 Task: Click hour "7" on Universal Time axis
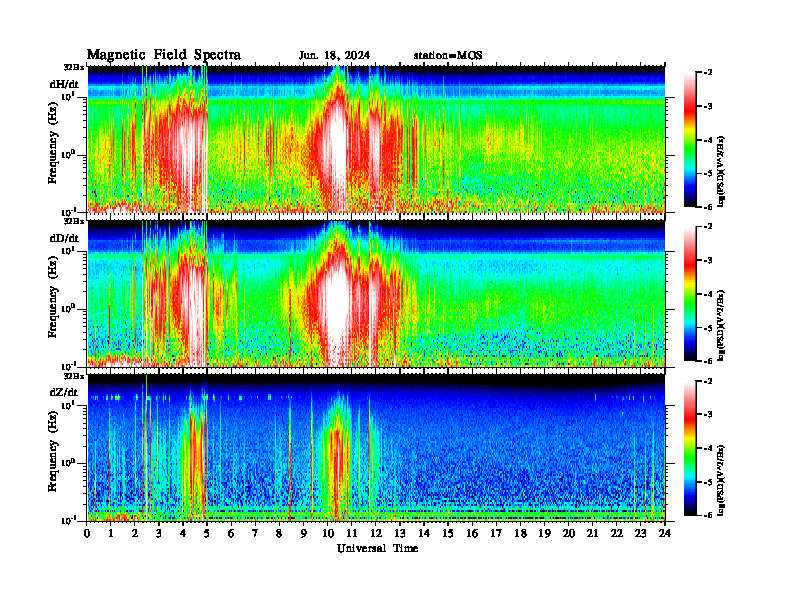(x=255, y=534)
